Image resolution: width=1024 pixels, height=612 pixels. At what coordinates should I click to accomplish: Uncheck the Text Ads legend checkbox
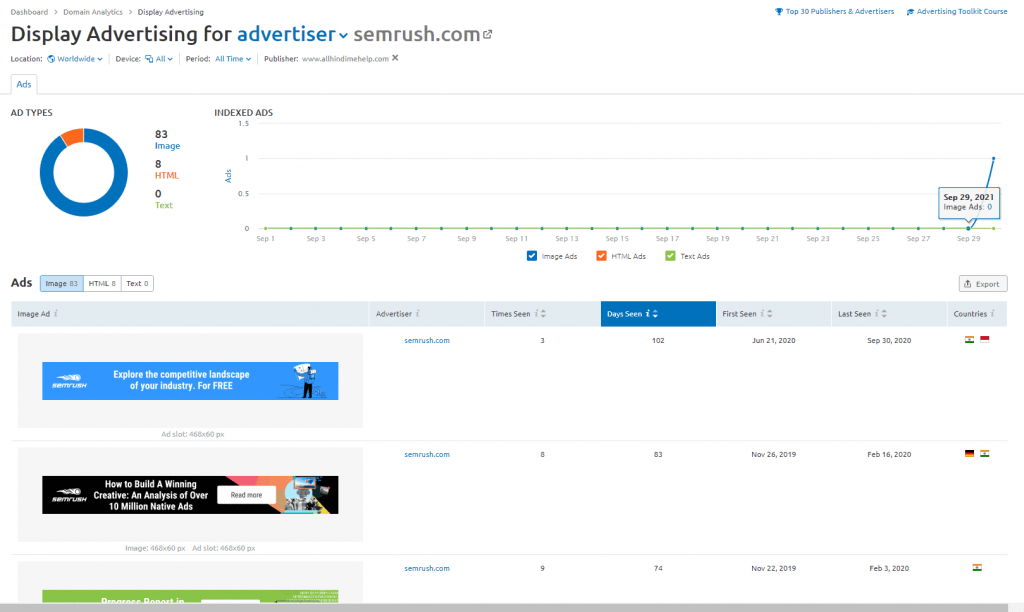(670, 256)
